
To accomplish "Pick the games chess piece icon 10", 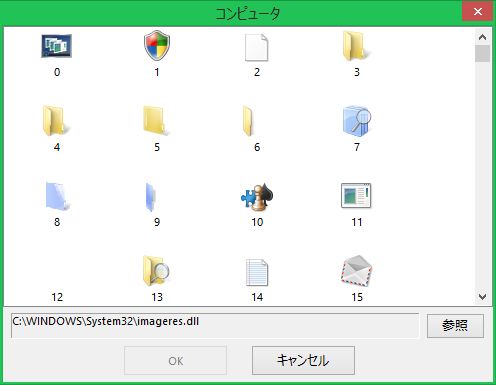I will pos(257,197).
